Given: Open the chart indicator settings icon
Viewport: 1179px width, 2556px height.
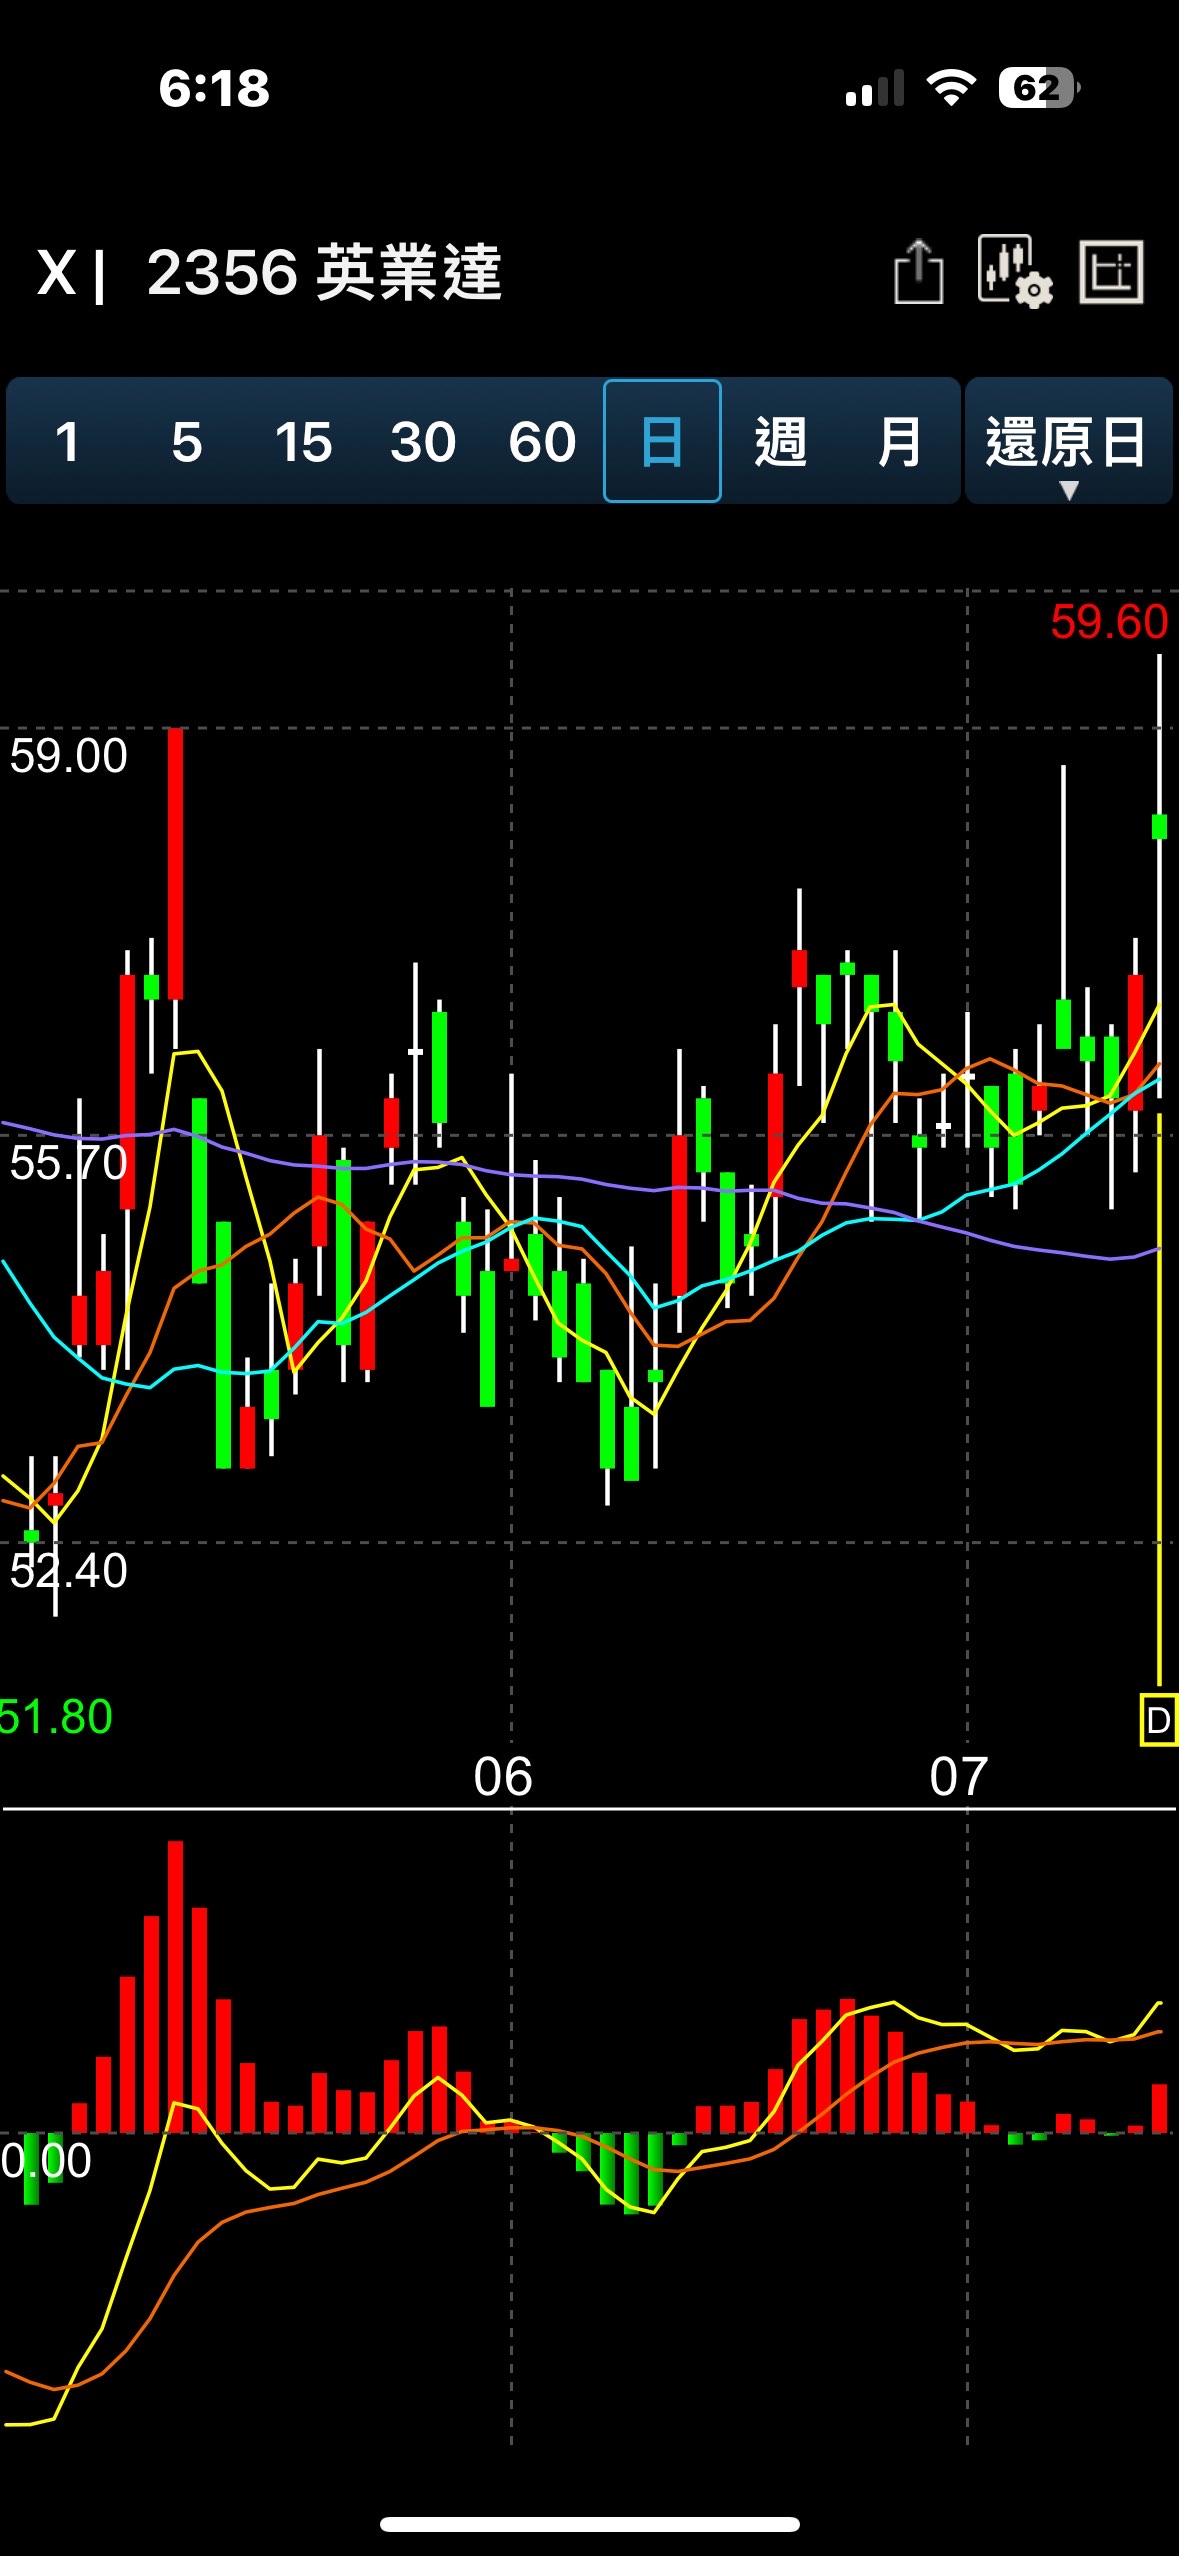Looking at the screenshot, I should pyautogui.click(x=1014, y=272).
